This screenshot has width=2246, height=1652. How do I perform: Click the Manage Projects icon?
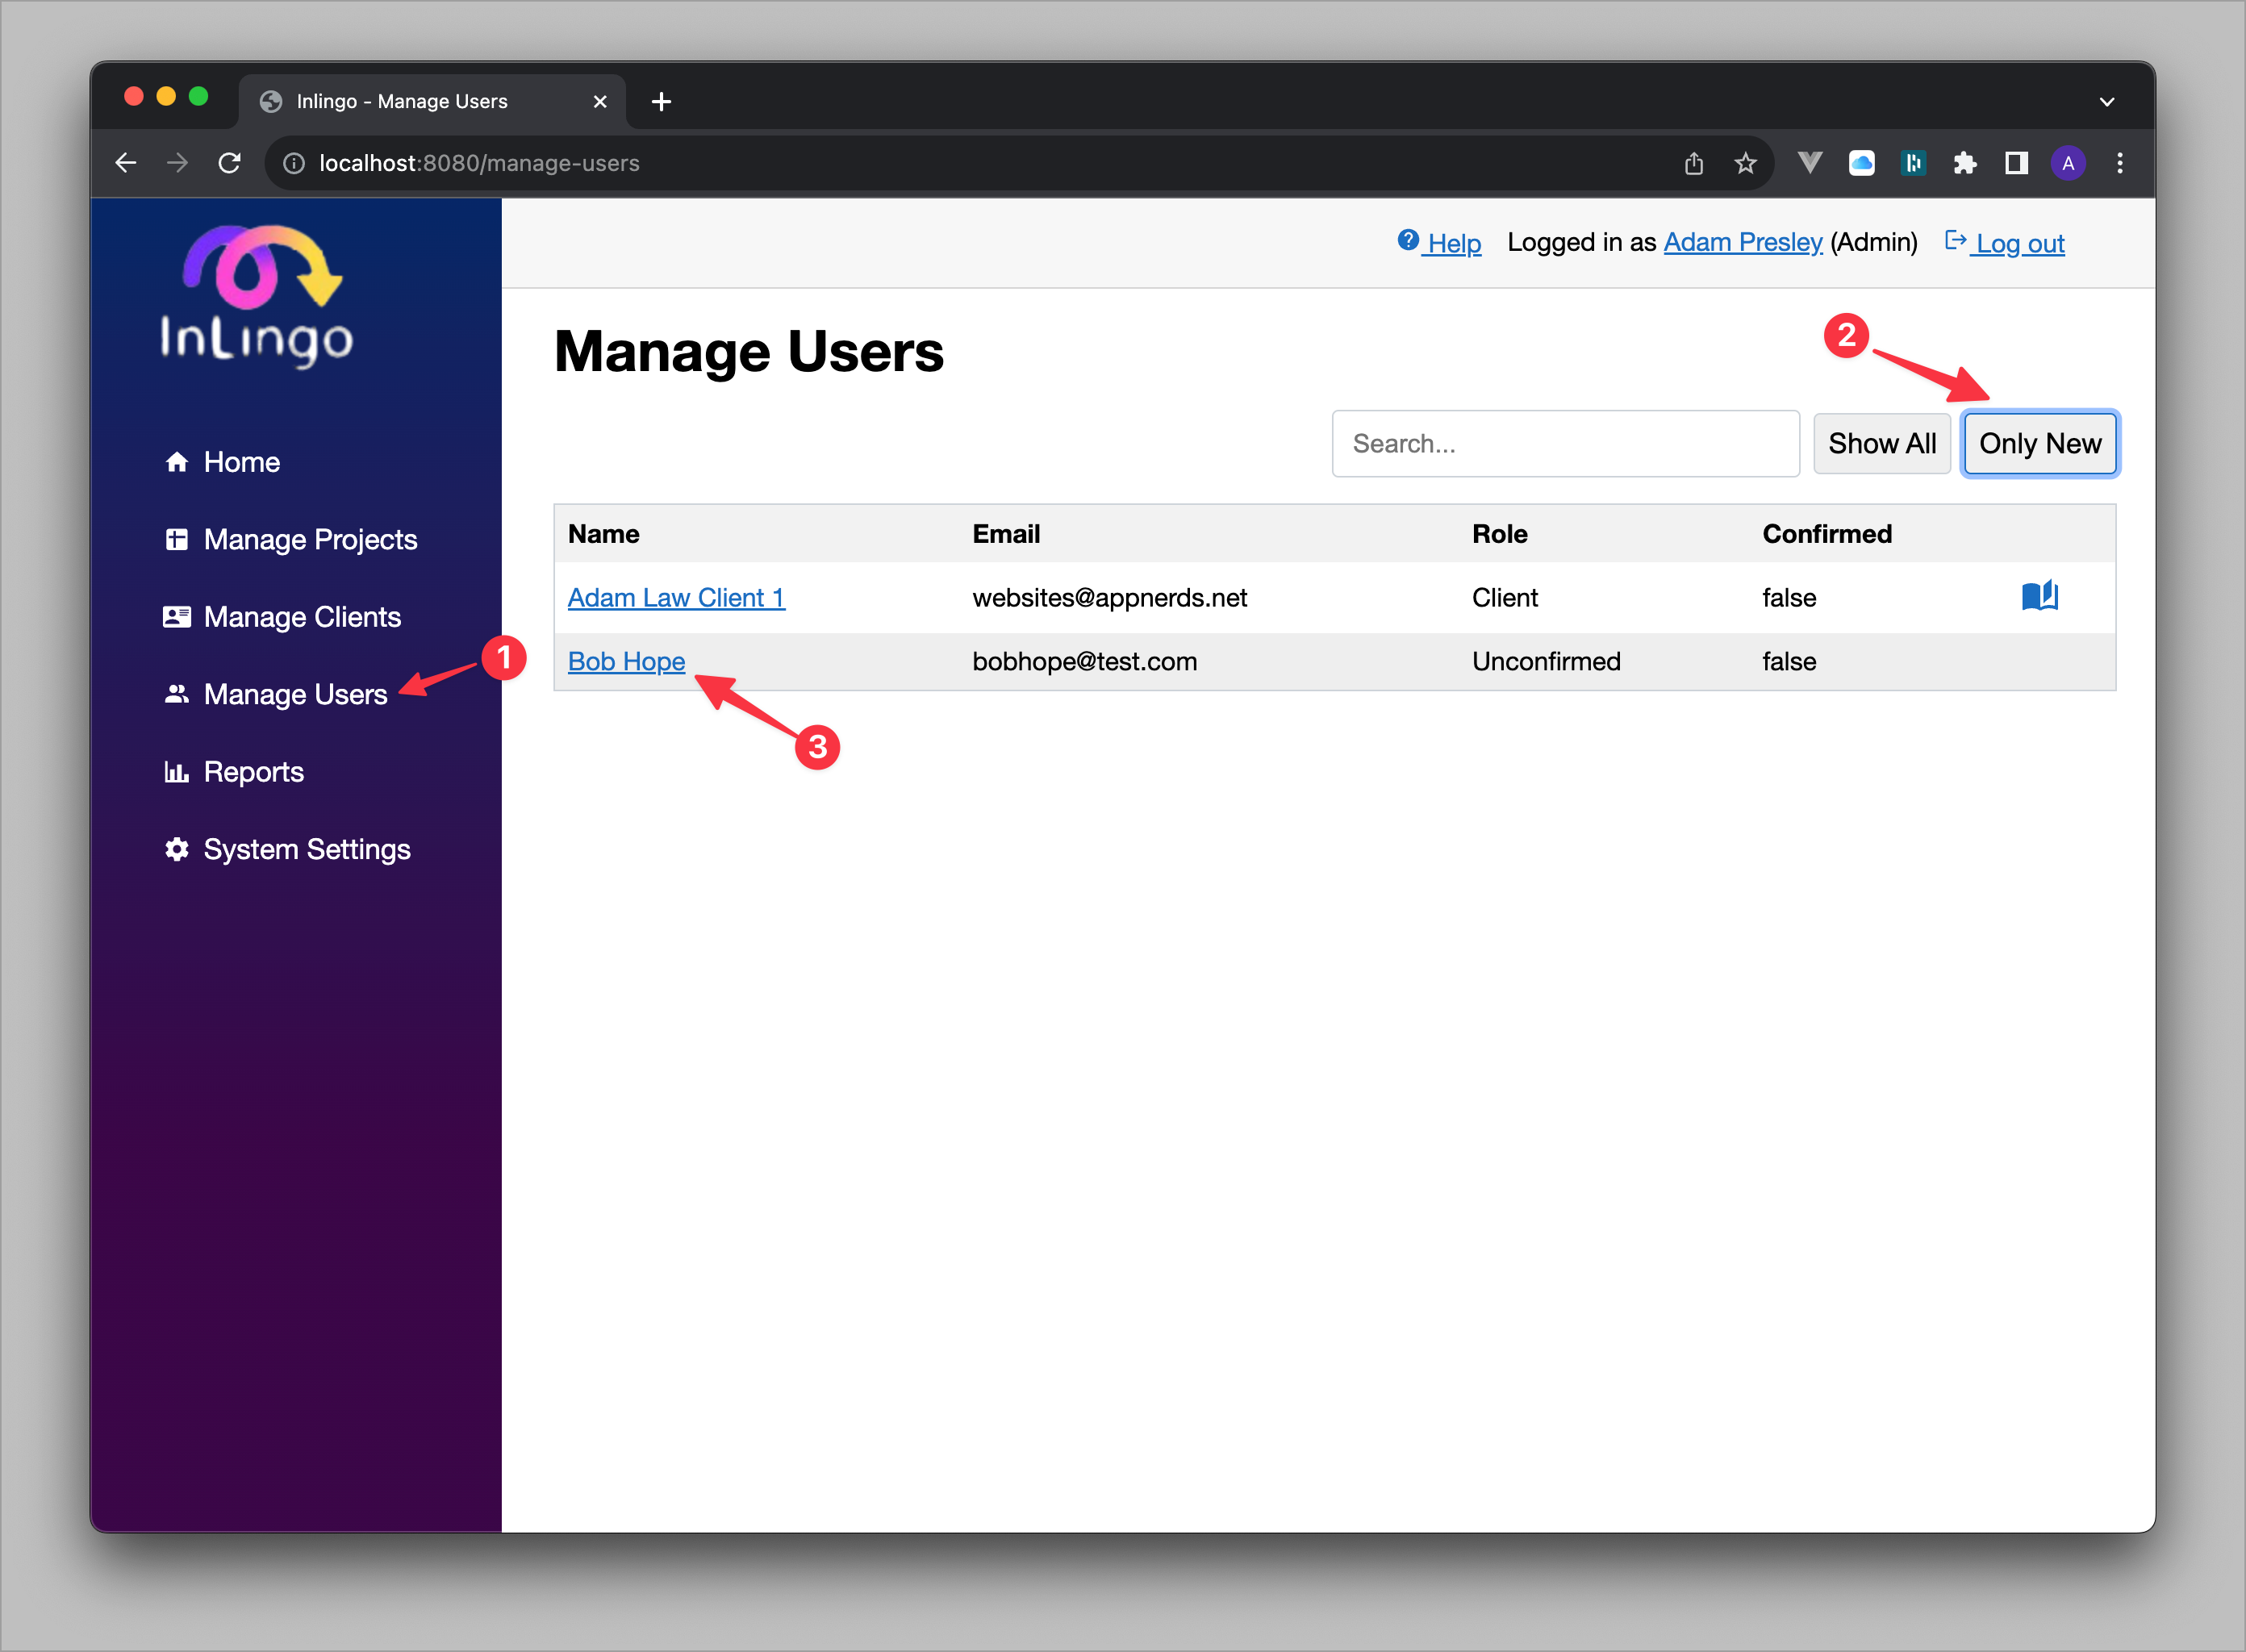point(178,539)
